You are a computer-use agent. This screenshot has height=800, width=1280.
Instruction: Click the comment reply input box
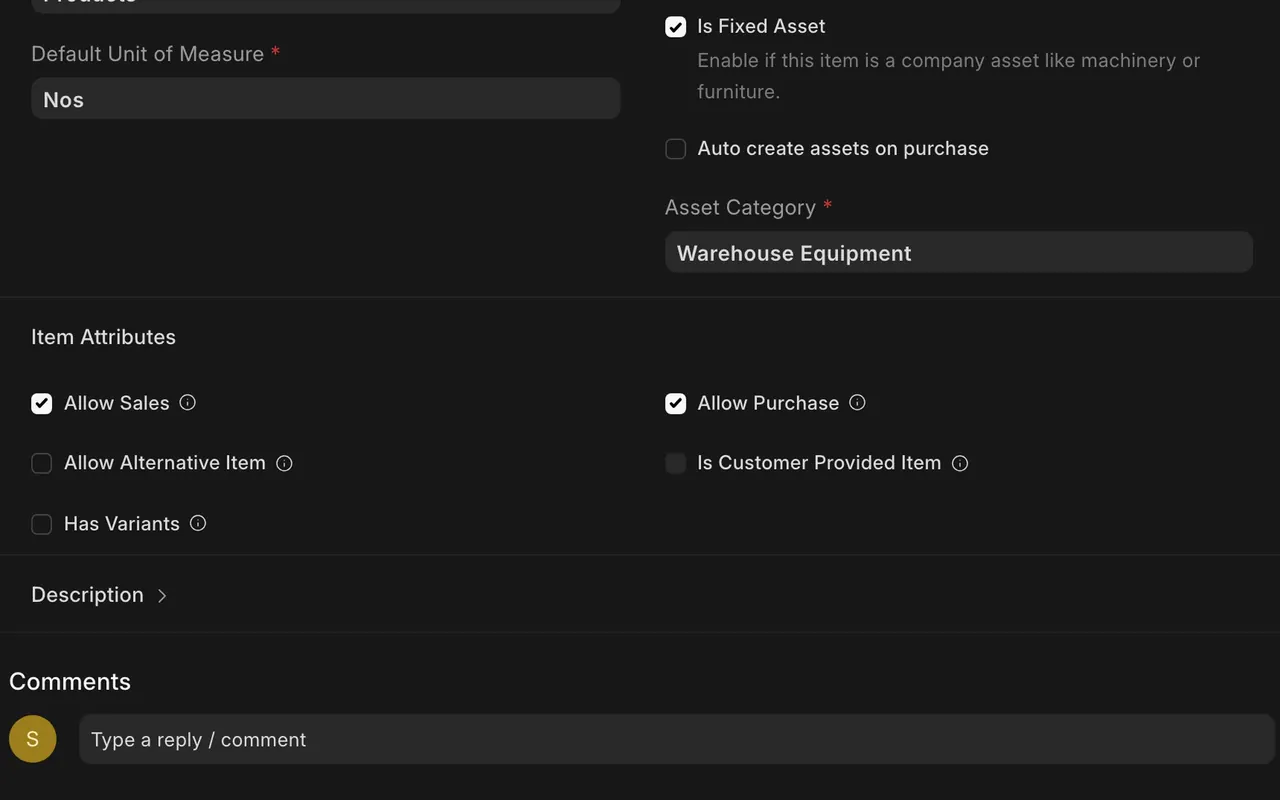[677, 739]
